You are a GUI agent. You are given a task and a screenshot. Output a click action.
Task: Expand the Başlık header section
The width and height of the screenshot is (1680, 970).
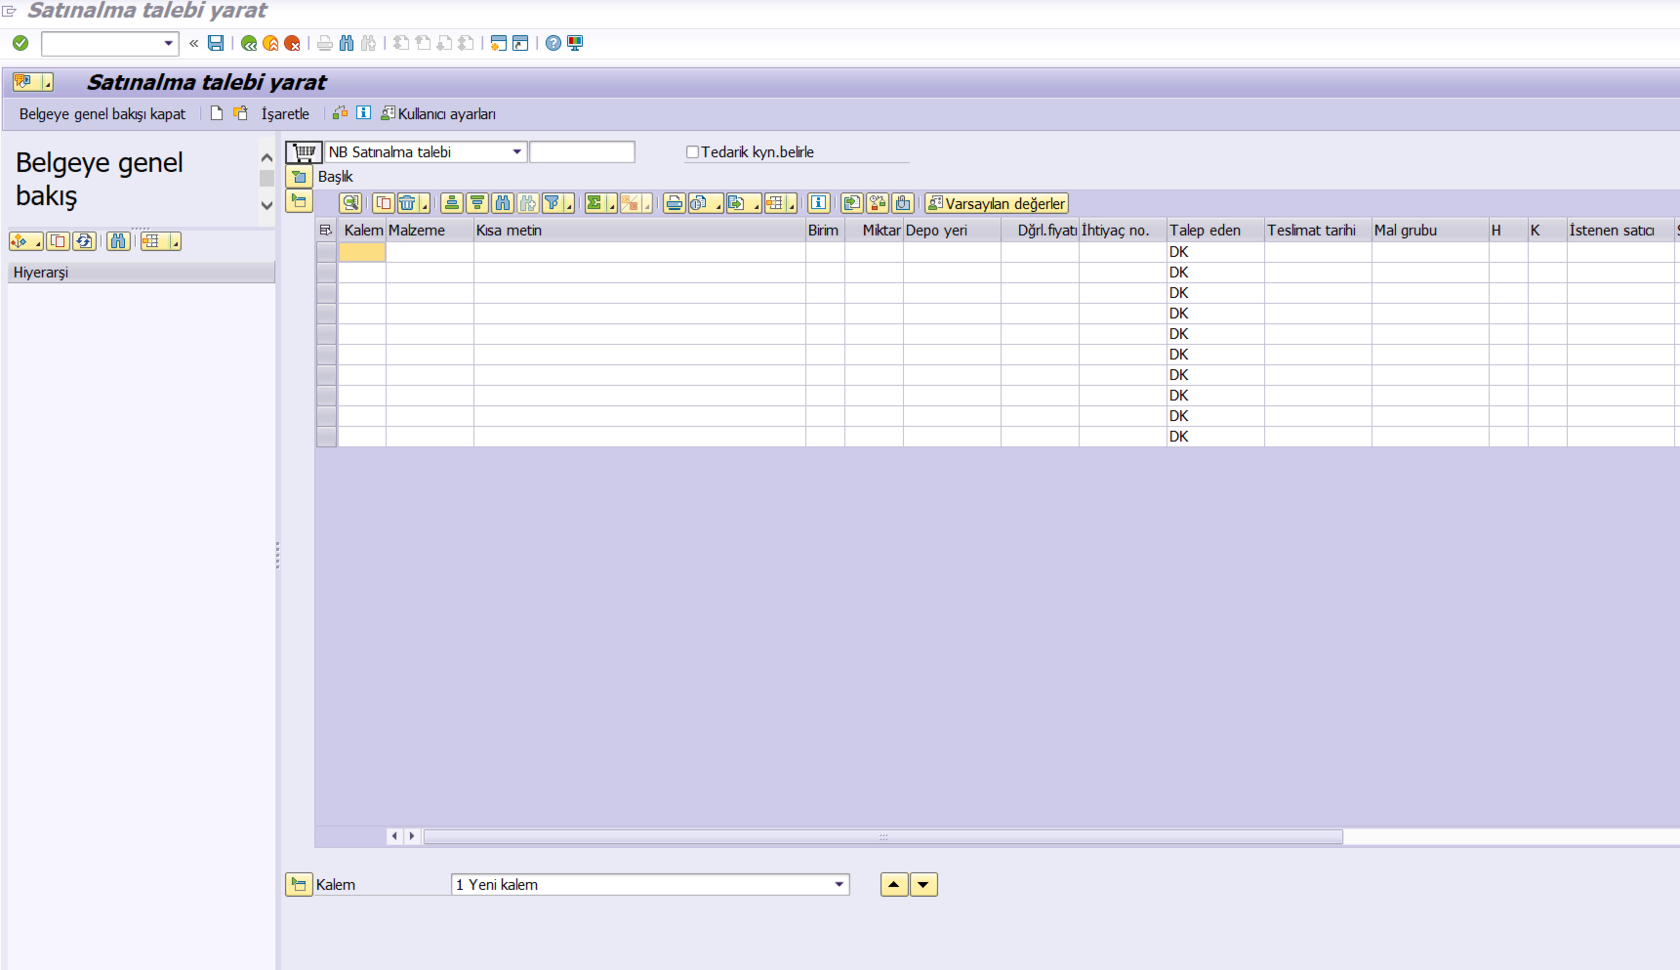(299, 177)
